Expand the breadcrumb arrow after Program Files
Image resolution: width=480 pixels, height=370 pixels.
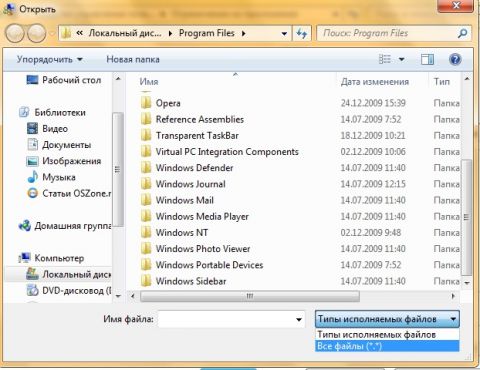tap(244, 33)
